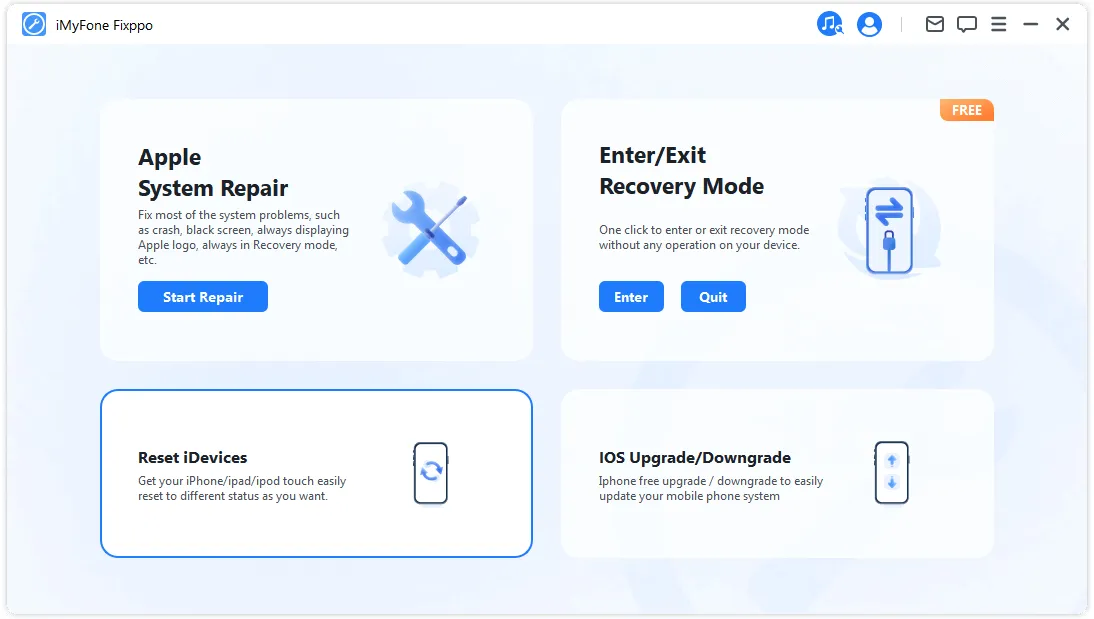Open the music search icon
1094x619 pixels.
pos(830,24)
